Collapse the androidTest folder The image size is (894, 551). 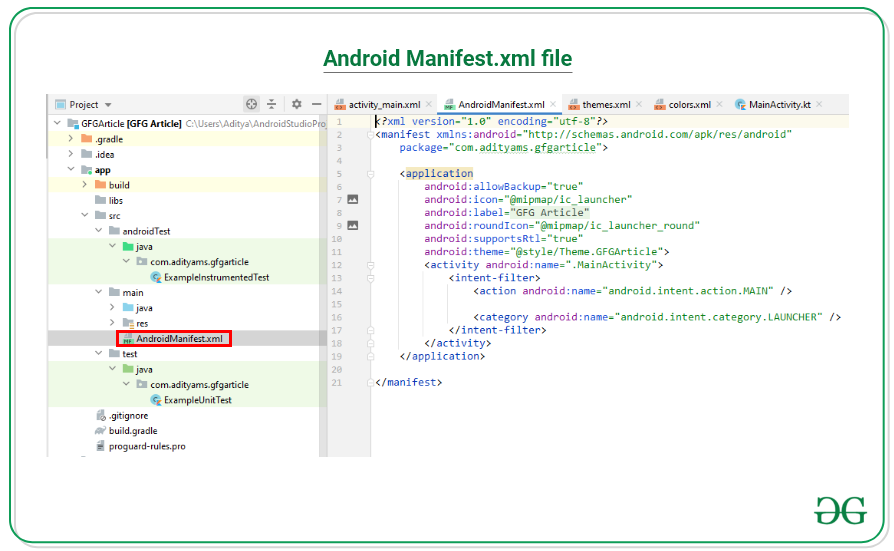(98, 230)
